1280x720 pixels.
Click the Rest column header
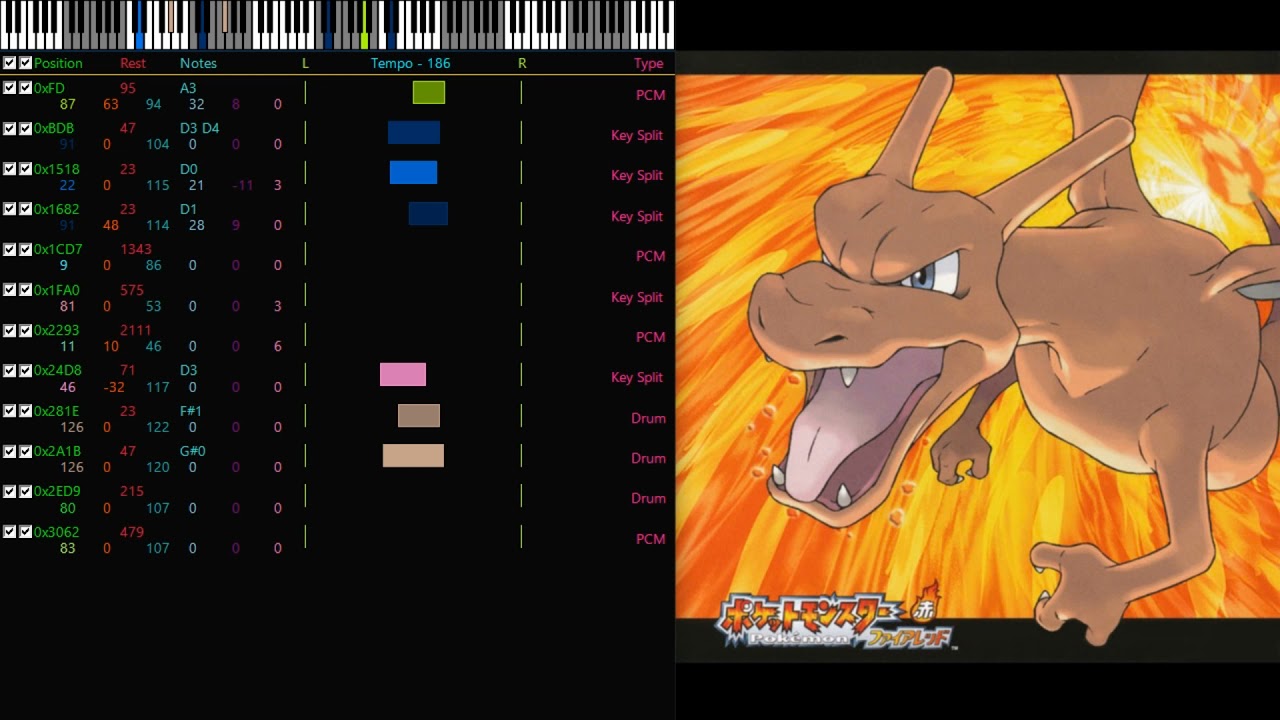click(133, 63)
